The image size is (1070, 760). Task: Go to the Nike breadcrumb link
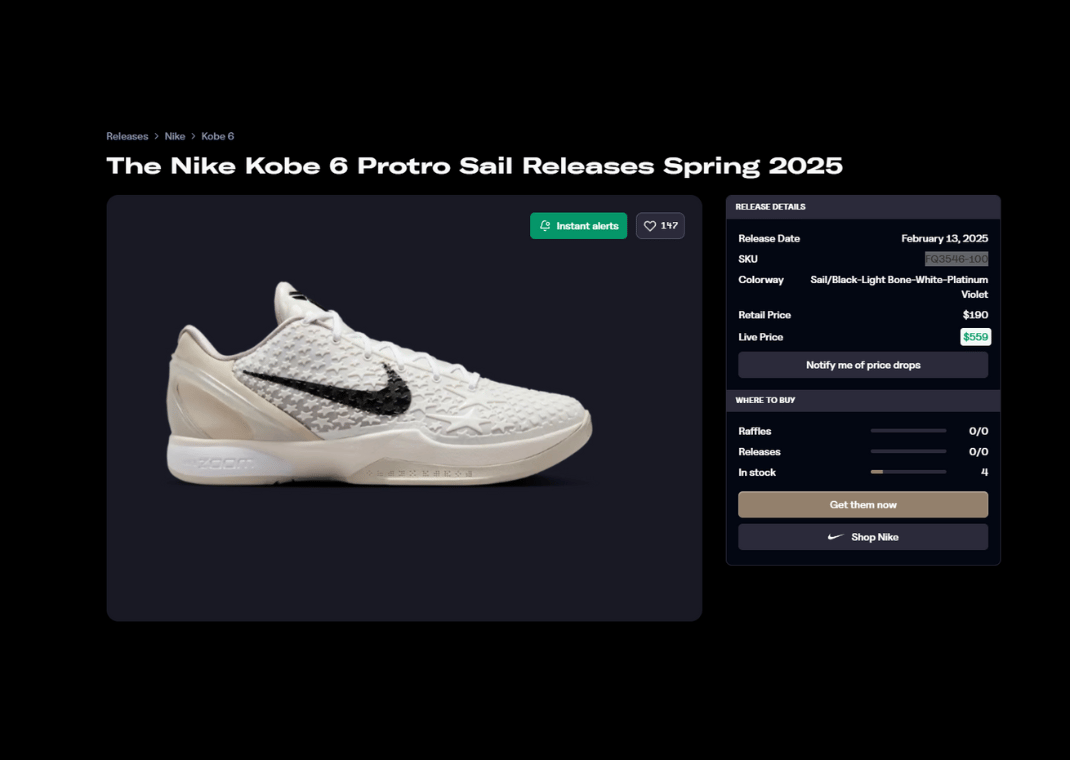click(175, 136)
